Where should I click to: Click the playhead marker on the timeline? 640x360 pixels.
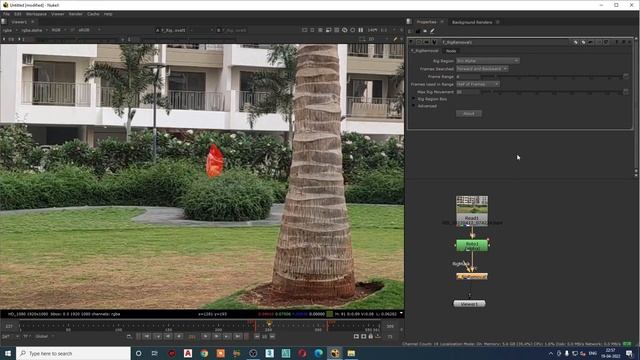point(269,324)
